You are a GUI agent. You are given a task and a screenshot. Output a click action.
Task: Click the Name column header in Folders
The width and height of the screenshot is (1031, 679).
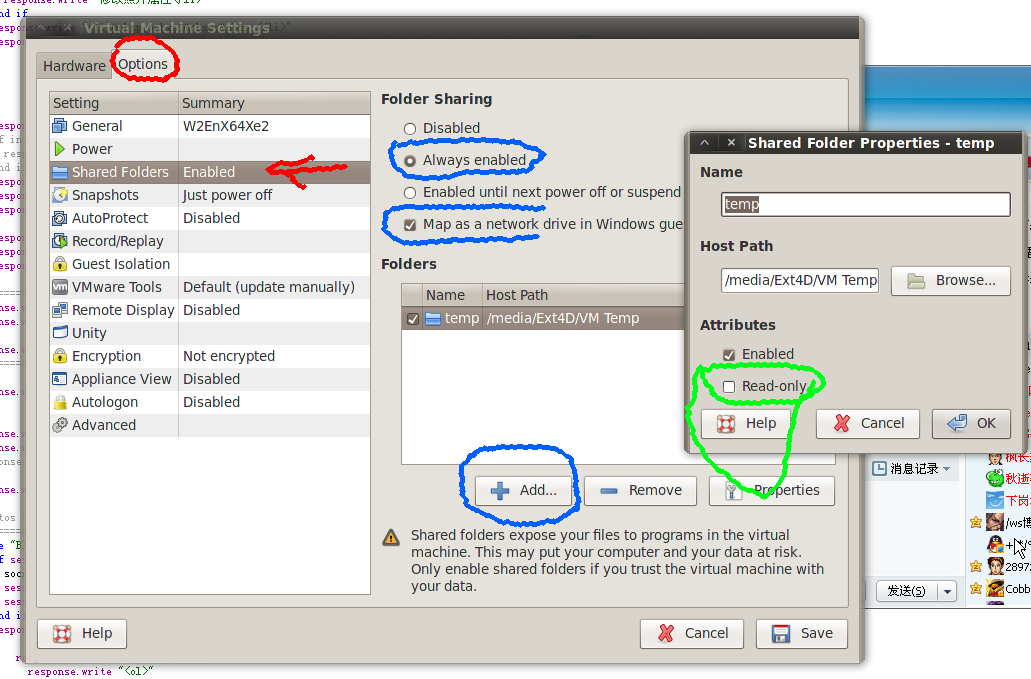[452, 295]
